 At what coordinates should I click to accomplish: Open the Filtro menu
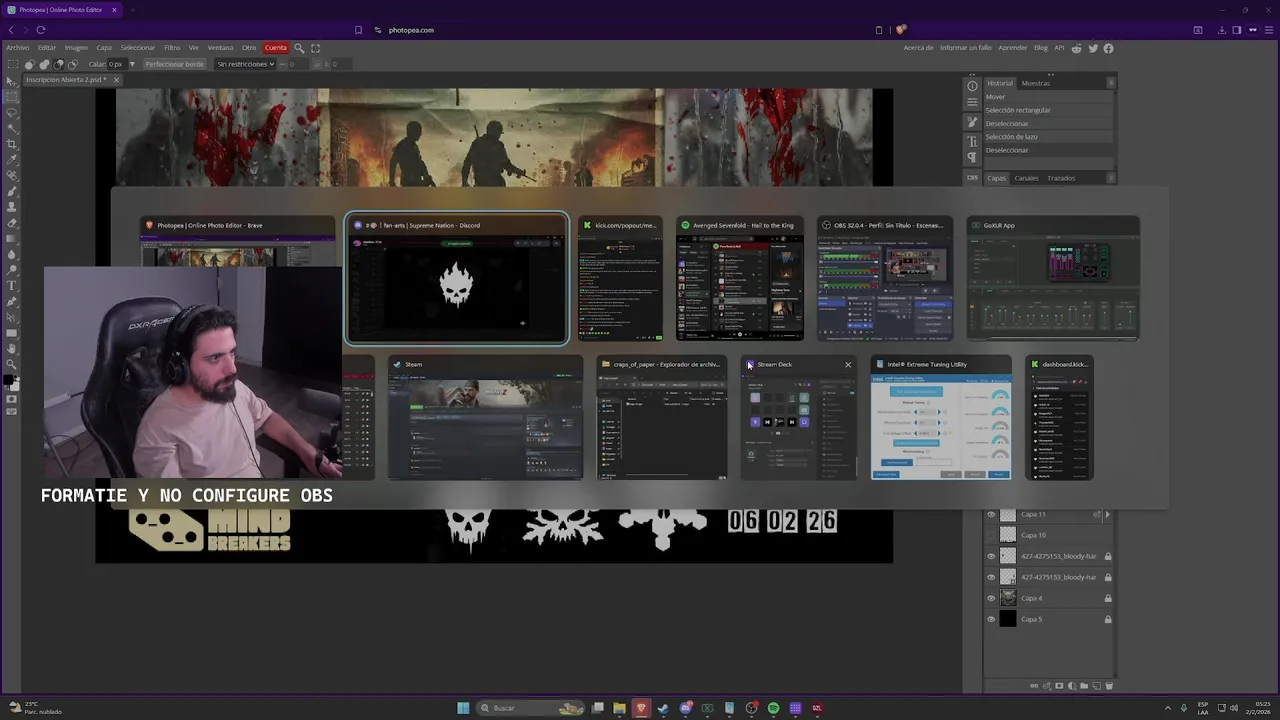[x=172, y=48]
